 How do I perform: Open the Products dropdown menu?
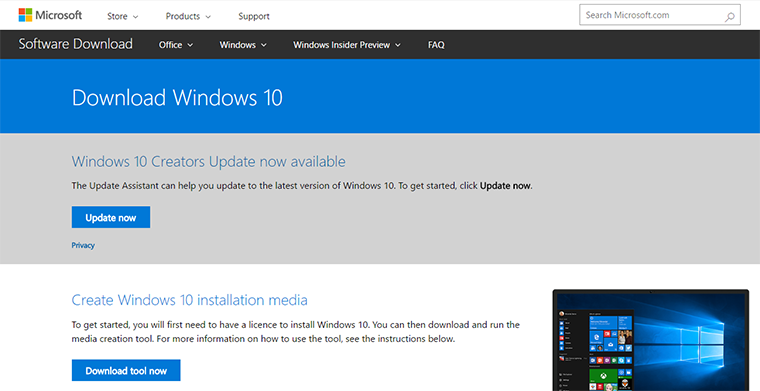(188, 16)
